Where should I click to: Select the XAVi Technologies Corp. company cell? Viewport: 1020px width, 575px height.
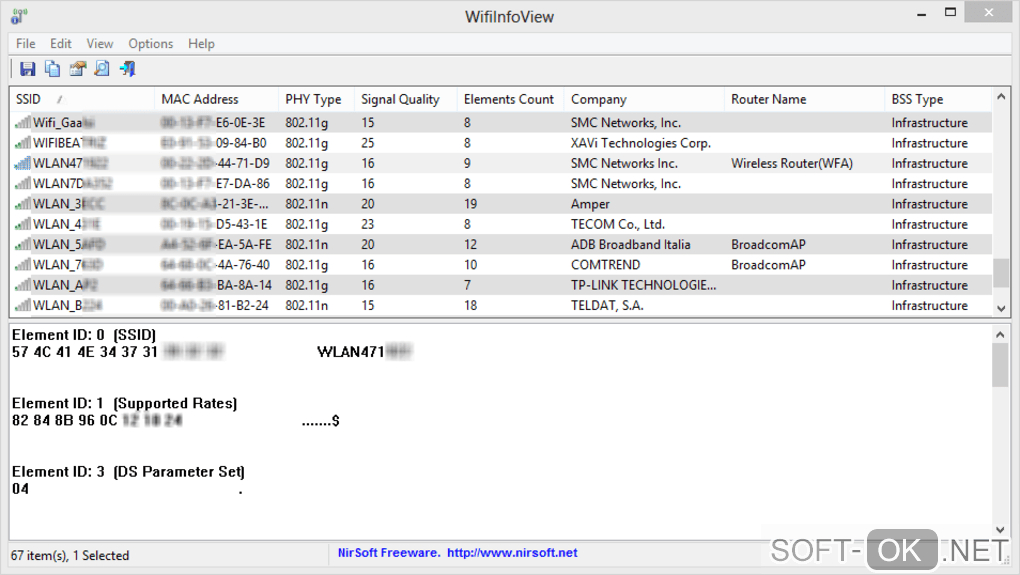point(641,142)
